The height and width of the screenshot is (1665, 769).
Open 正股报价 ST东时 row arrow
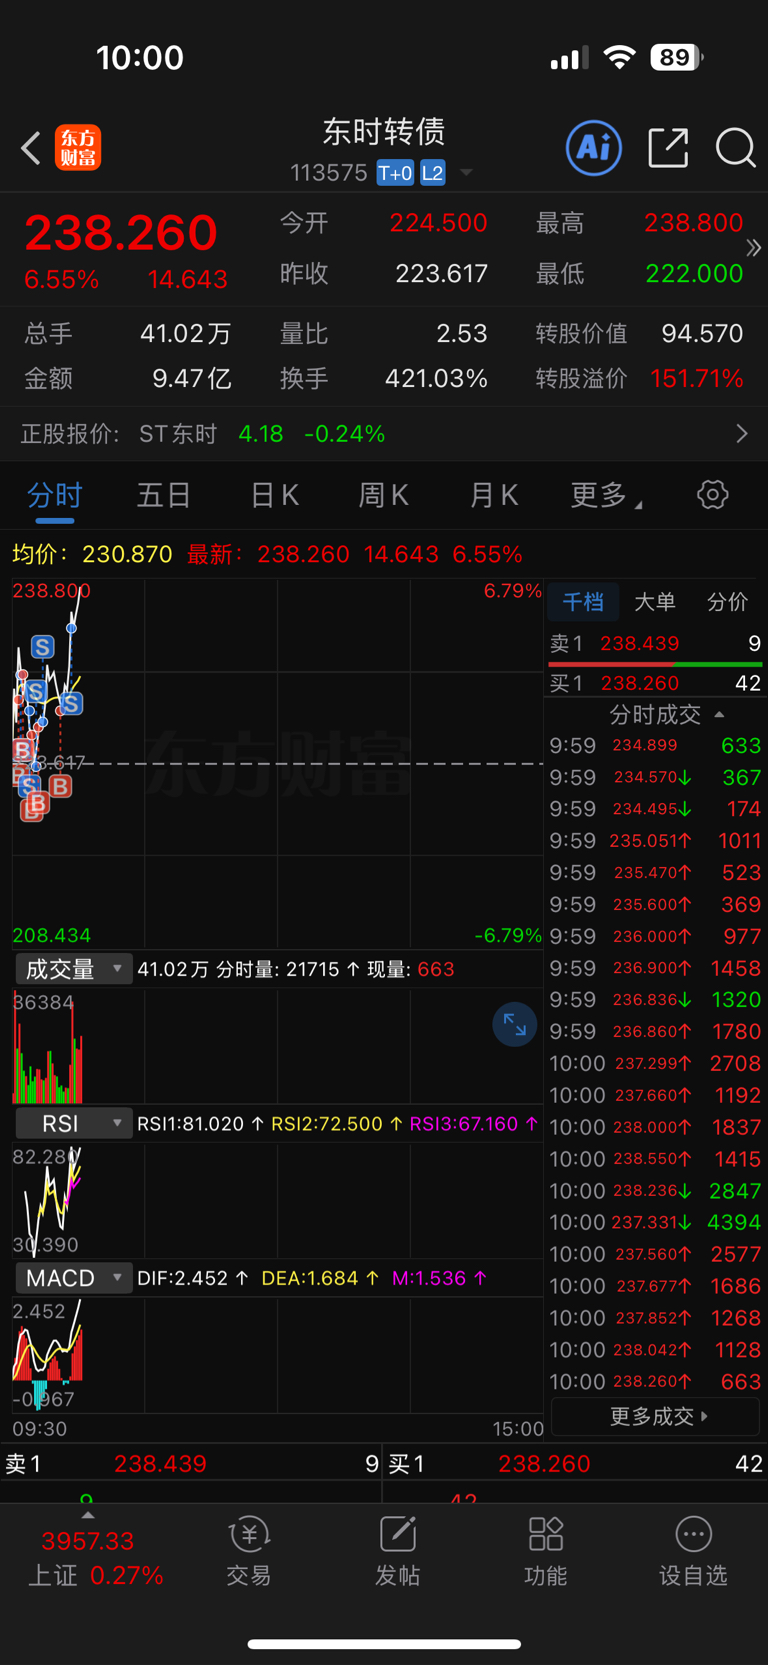tap(742, 433)
